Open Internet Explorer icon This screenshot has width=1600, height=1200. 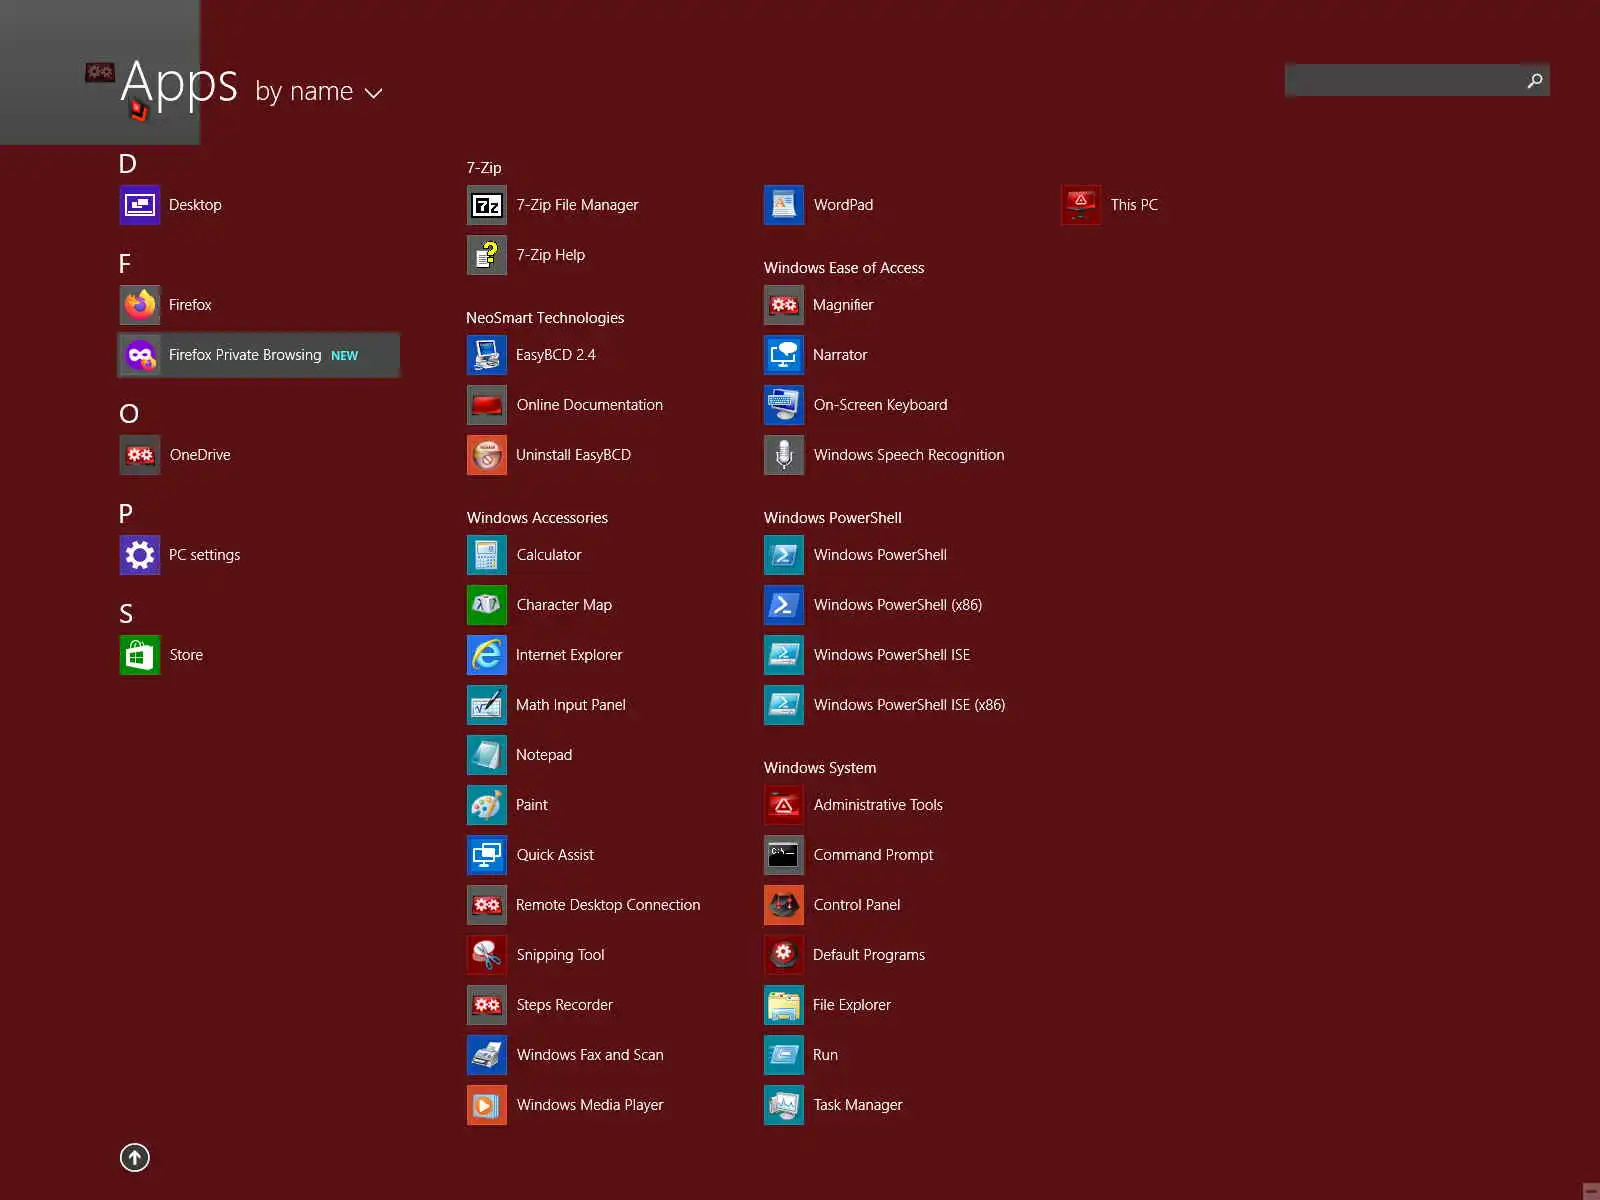coord(487,655)
